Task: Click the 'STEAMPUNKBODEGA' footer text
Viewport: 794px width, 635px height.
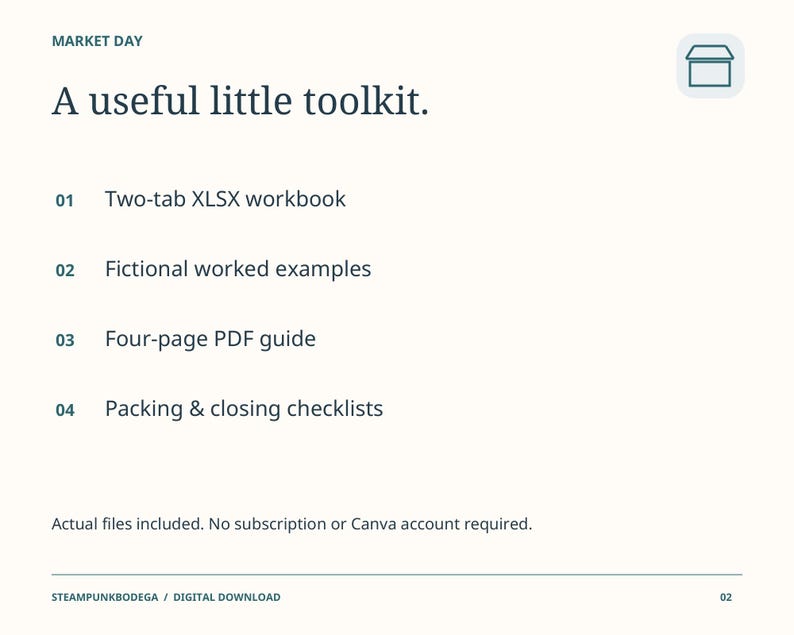Action: [x=105, y=597]
